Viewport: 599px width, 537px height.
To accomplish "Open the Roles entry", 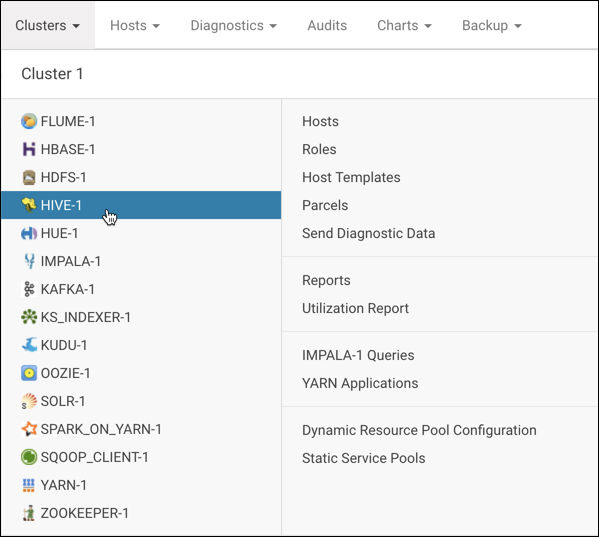I will tap(319, 149).
